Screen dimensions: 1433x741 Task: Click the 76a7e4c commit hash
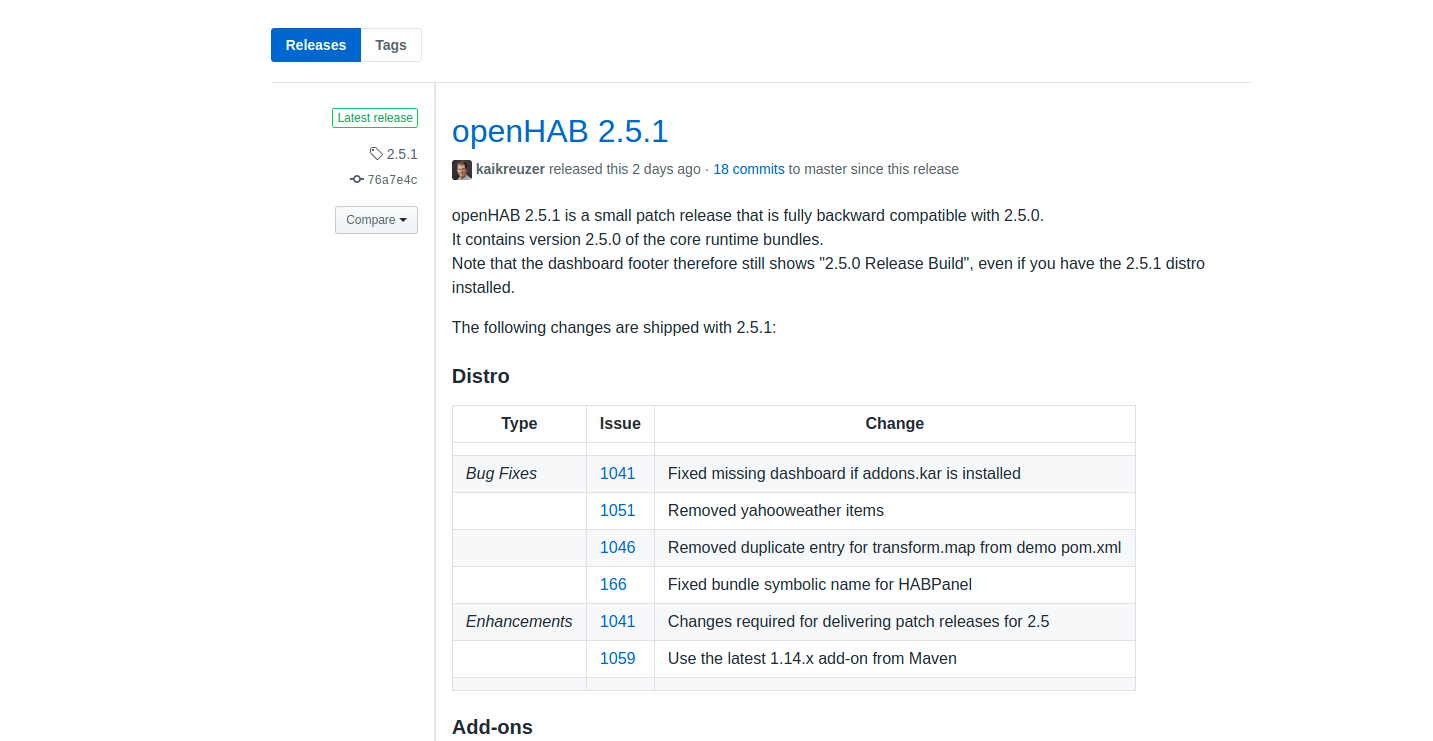click(x=391, y=179)
